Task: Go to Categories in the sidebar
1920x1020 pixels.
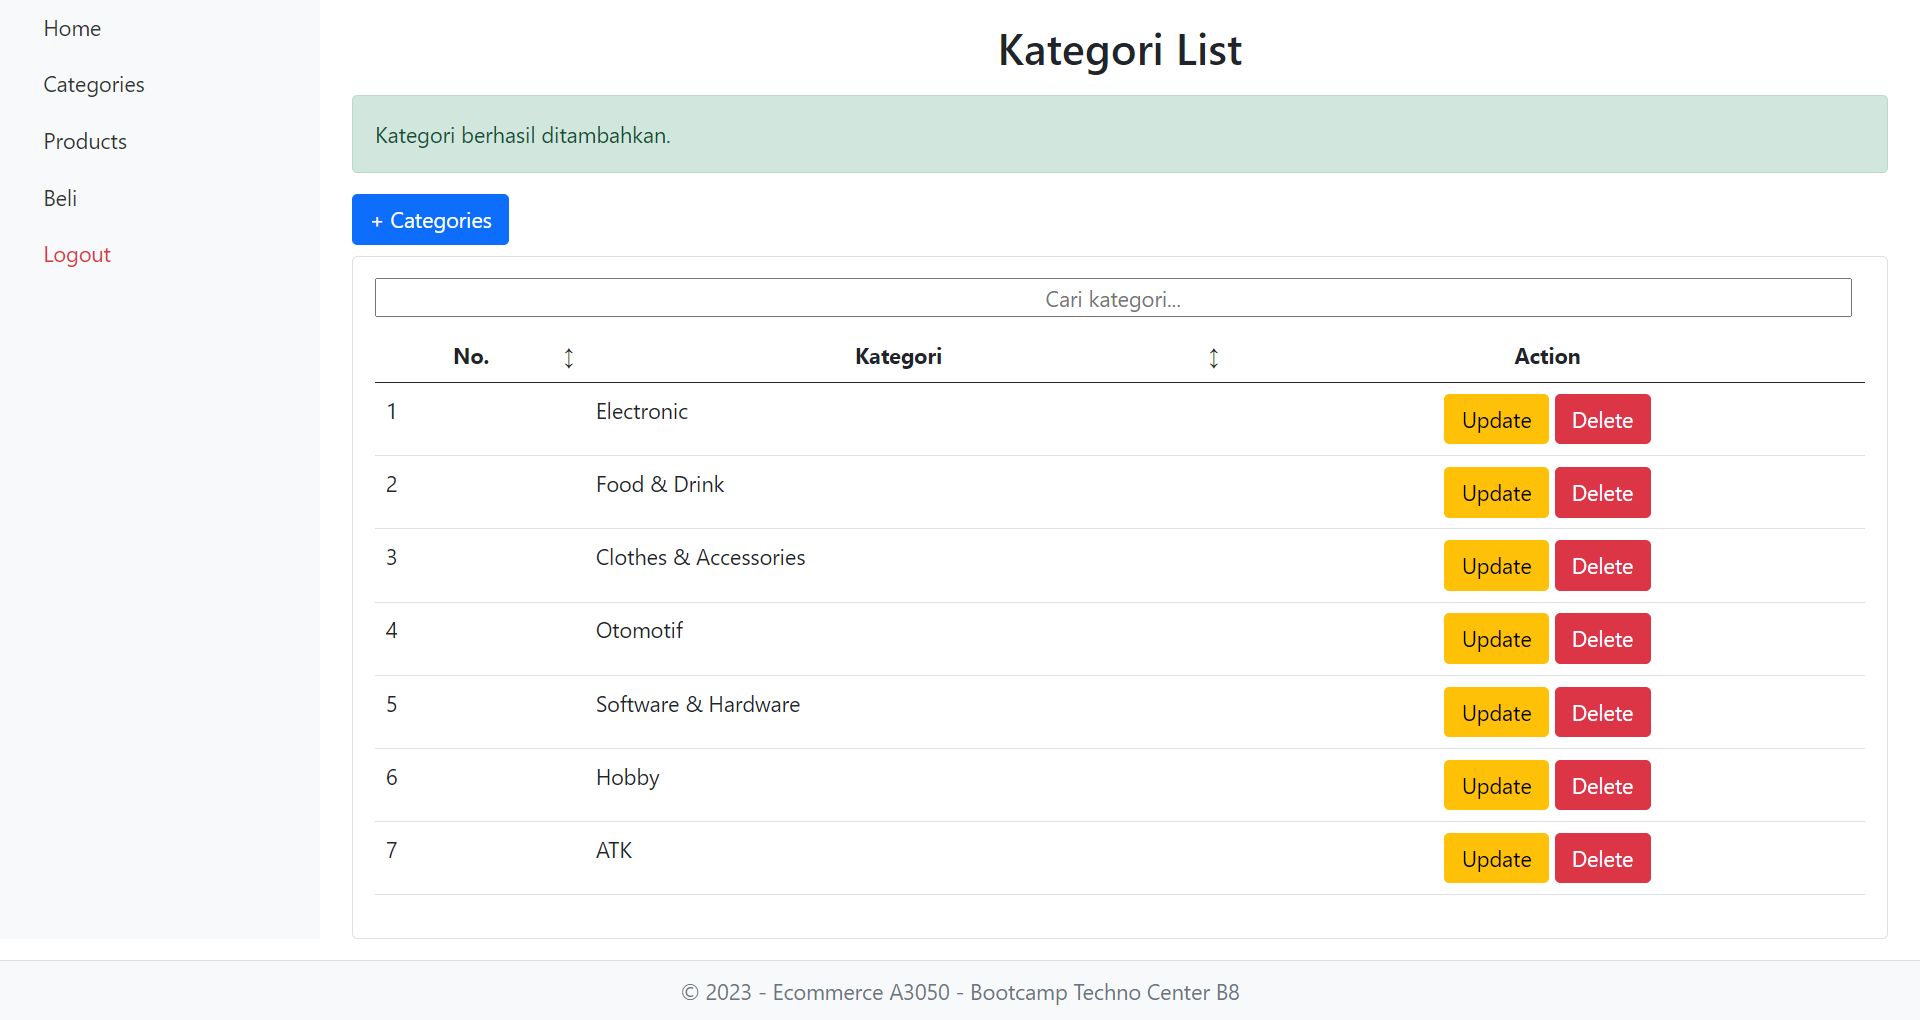Action: click(94, 85)
